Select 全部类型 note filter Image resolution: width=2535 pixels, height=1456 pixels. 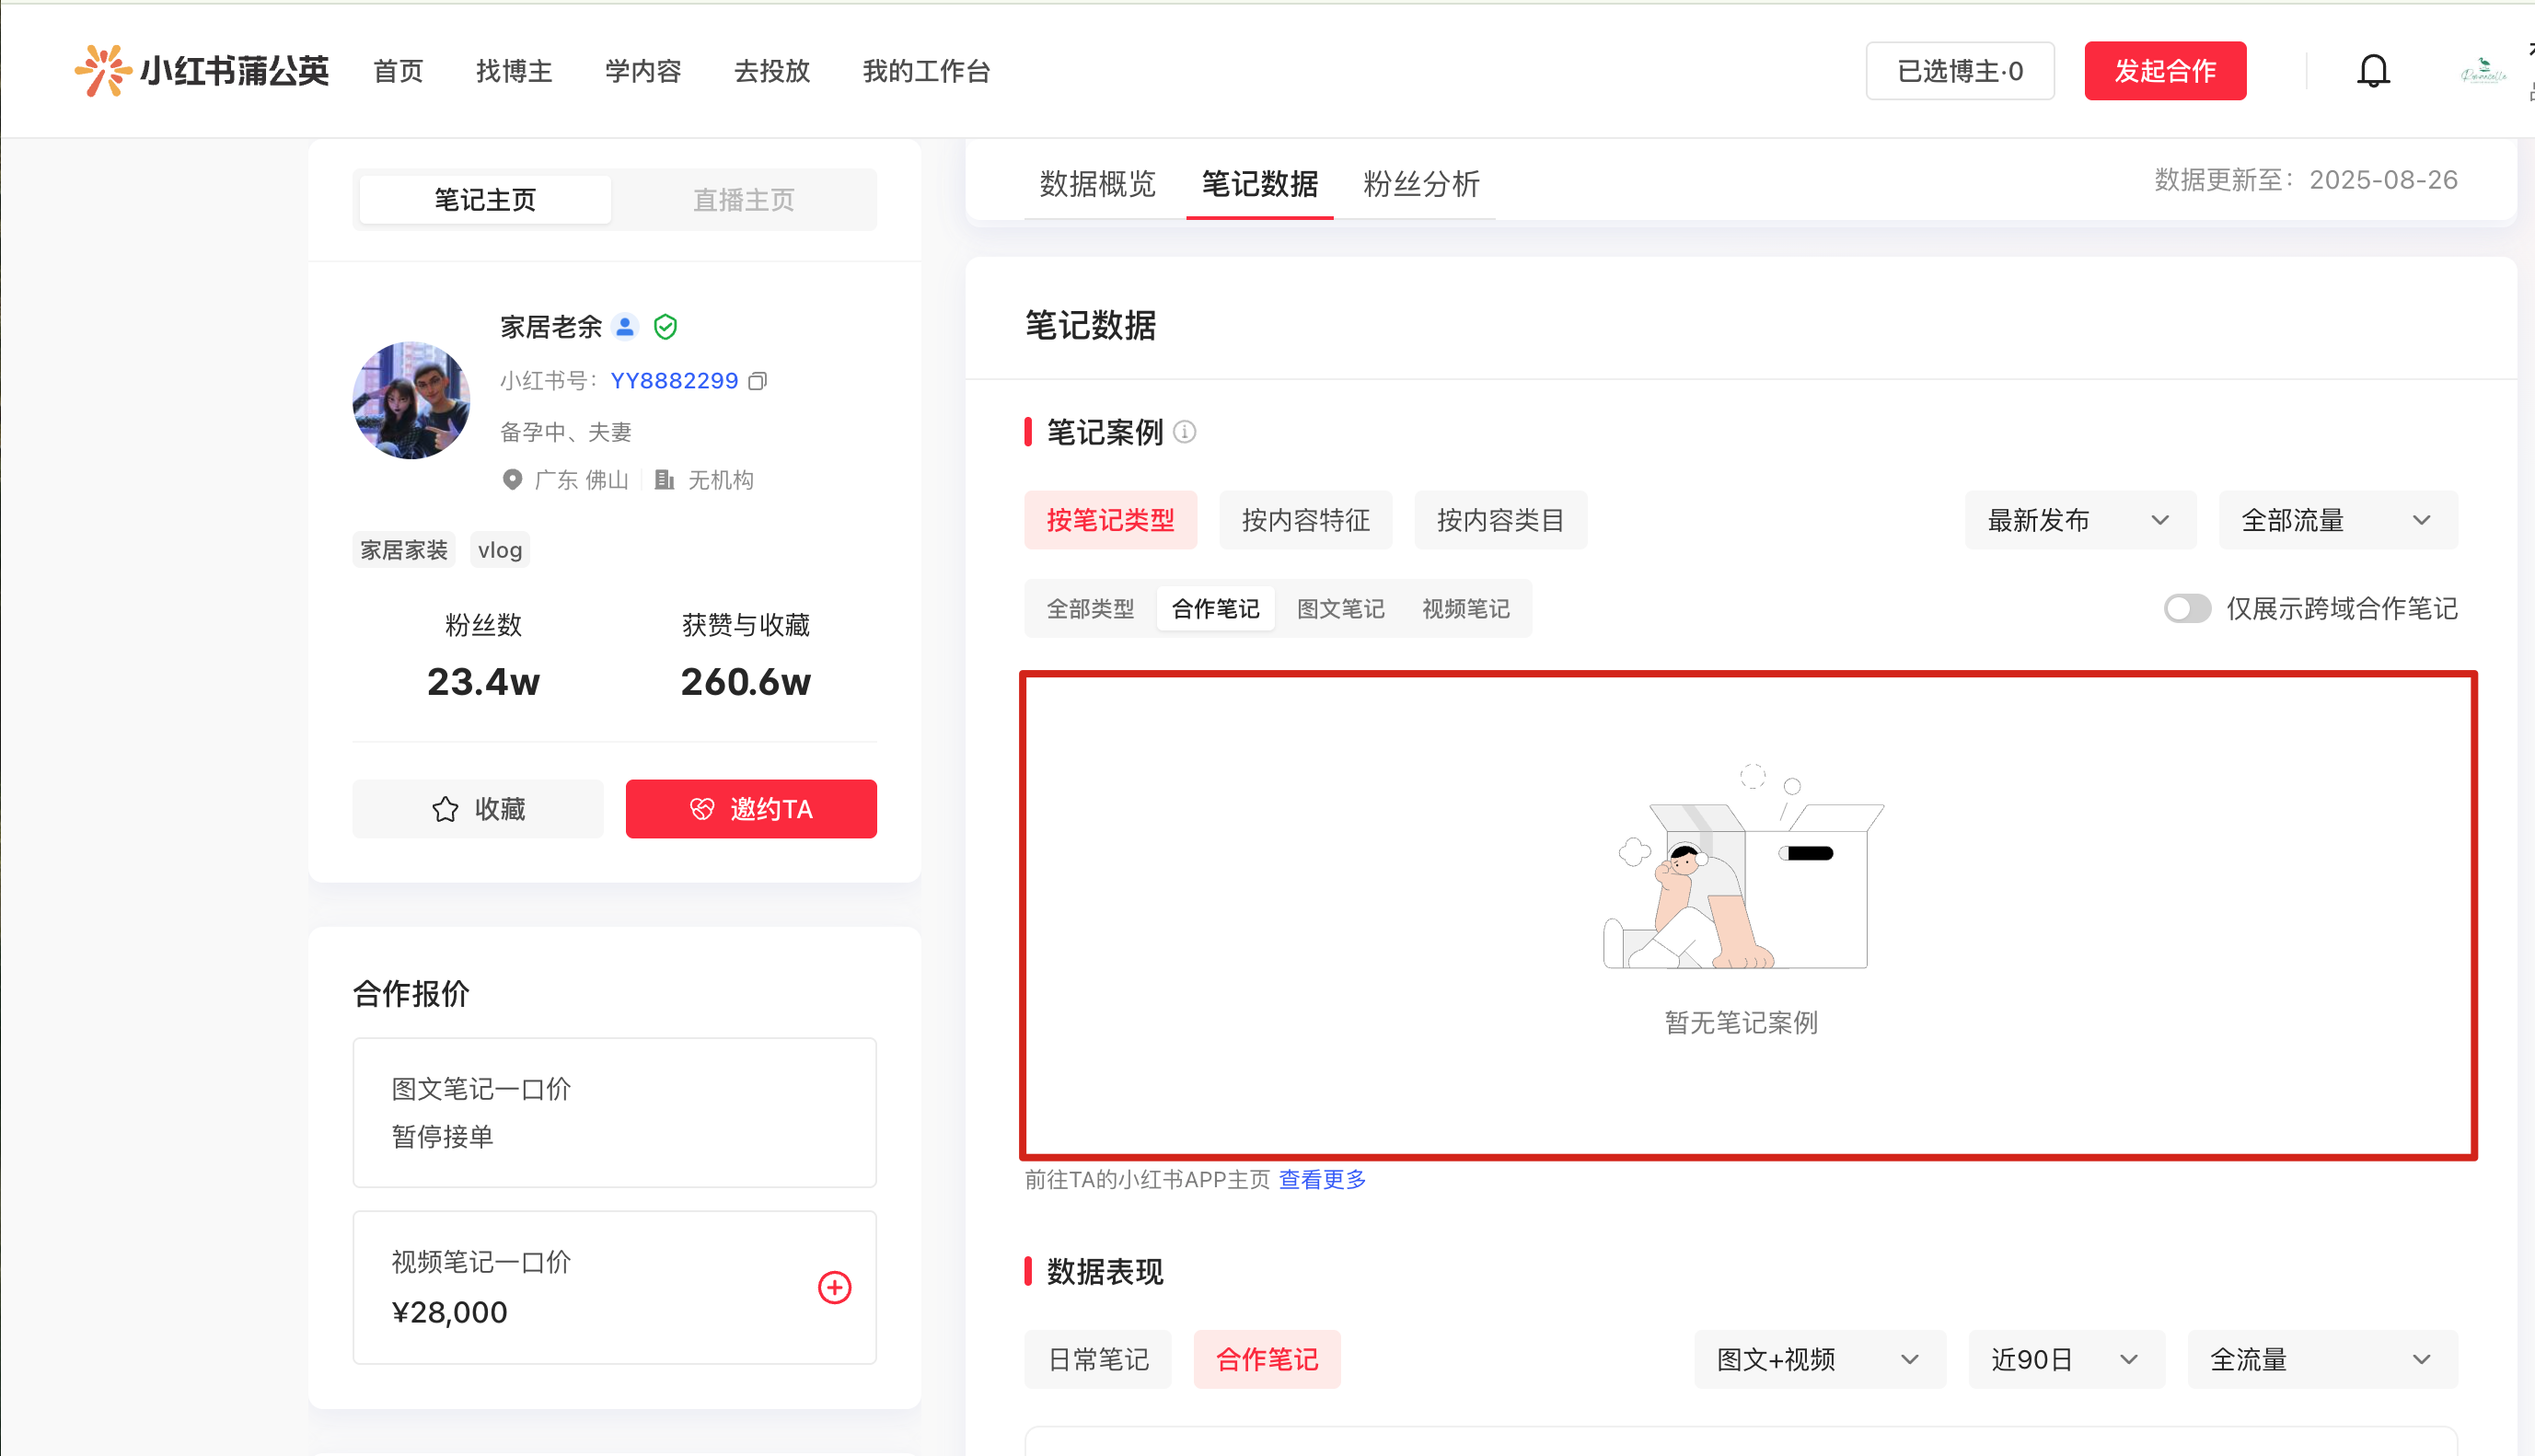(1090, 608)
